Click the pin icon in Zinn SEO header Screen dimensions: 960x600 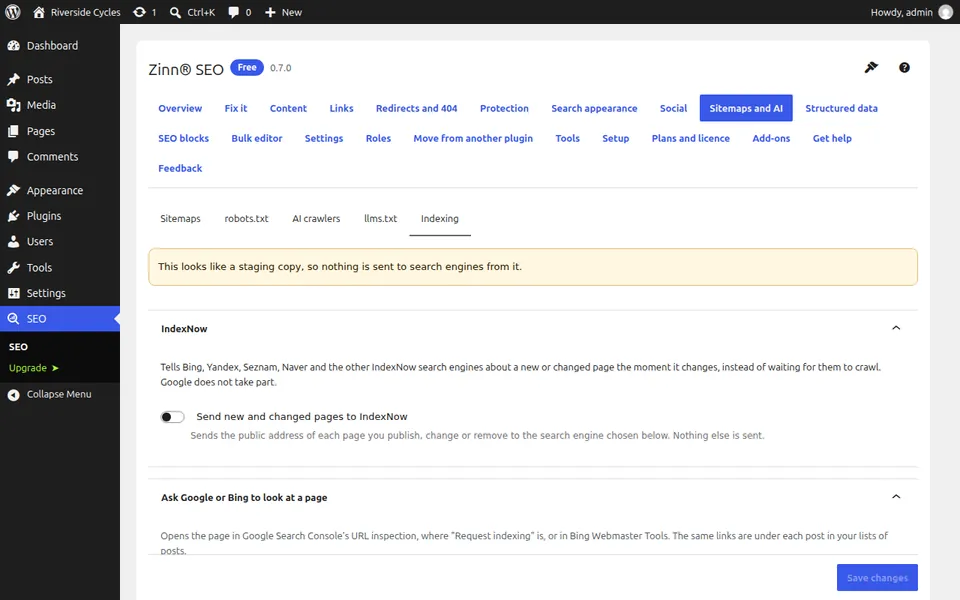pos(871,67)
